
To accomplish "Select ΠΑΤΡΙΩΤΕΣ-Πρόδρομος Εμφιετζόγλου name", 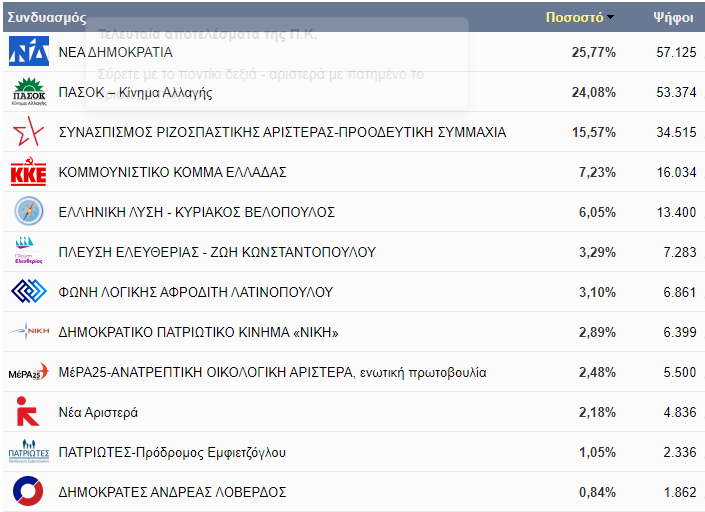I will (x=172, y=453).
